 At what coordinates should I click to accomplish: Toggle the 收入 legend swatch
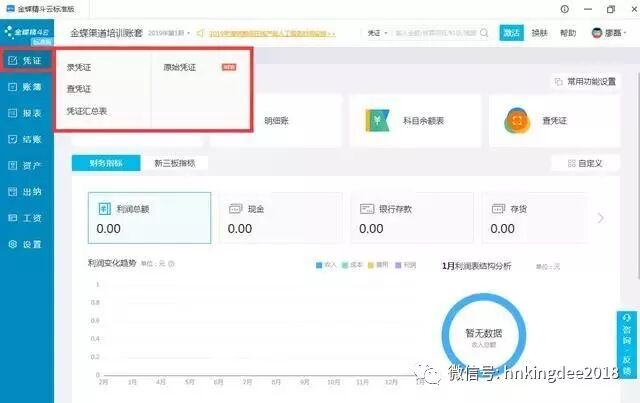click(x=319, y=265)
